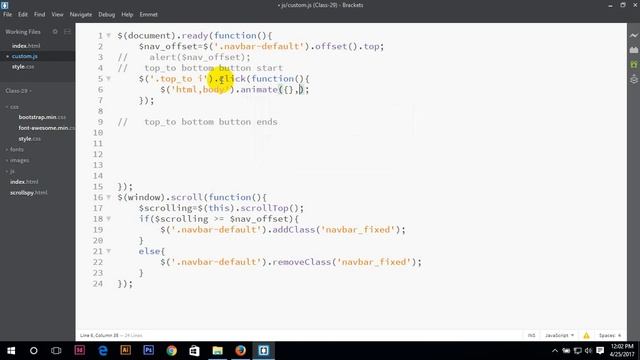
Task: Toggle INS insert mode indicator
Action: point(531,336)
